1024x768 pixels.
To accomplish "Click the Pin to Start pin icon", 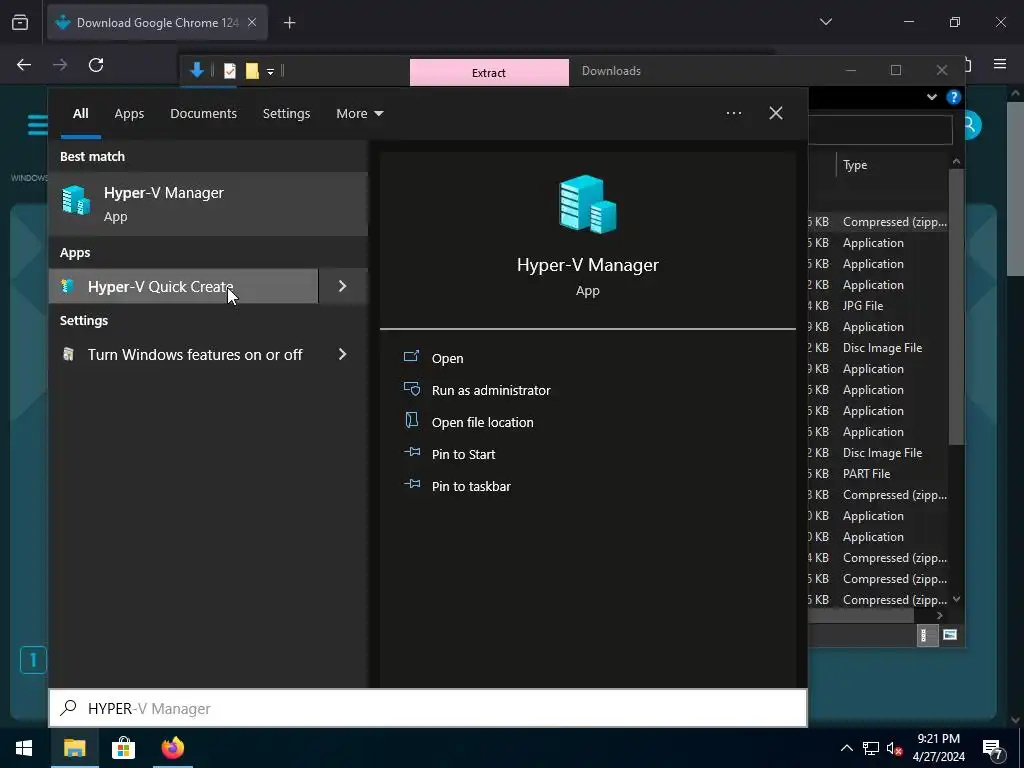I will 411,452.
